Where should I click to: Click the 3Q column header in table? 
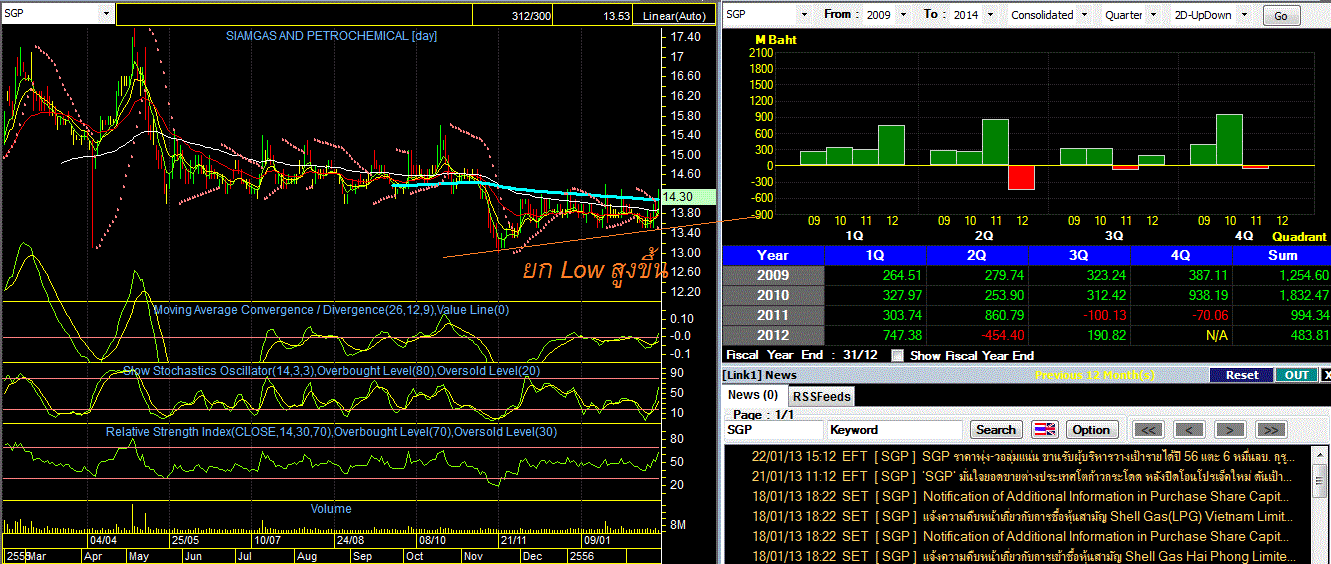1079,255
